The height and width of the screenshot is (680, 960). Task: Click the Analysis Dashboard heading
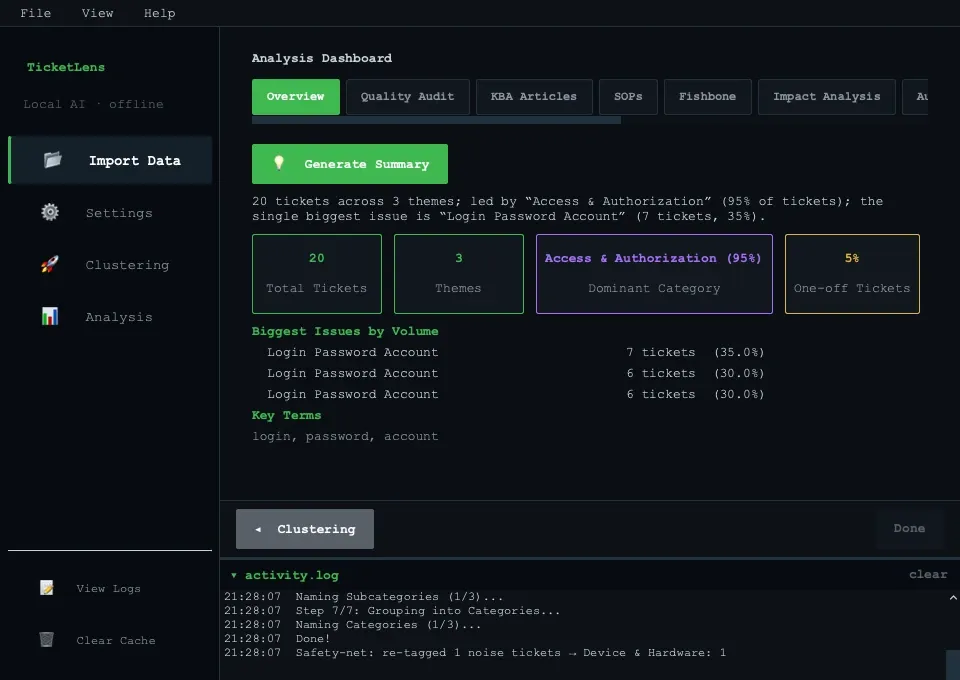[x=322, y=58]
